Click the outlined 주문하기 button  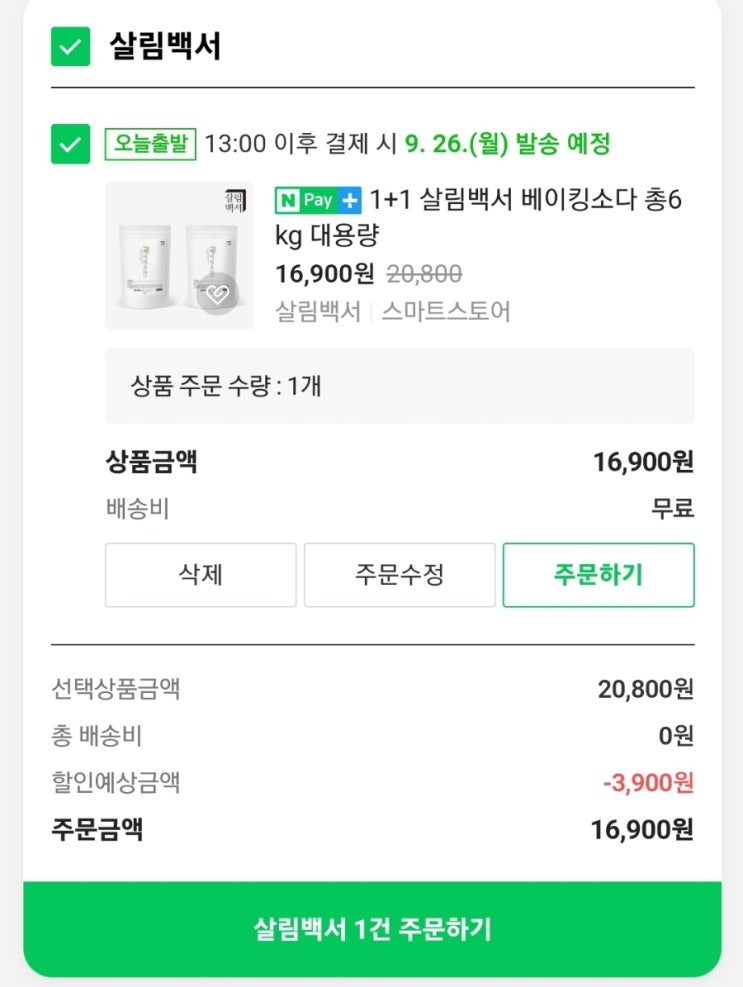point(598,575)
